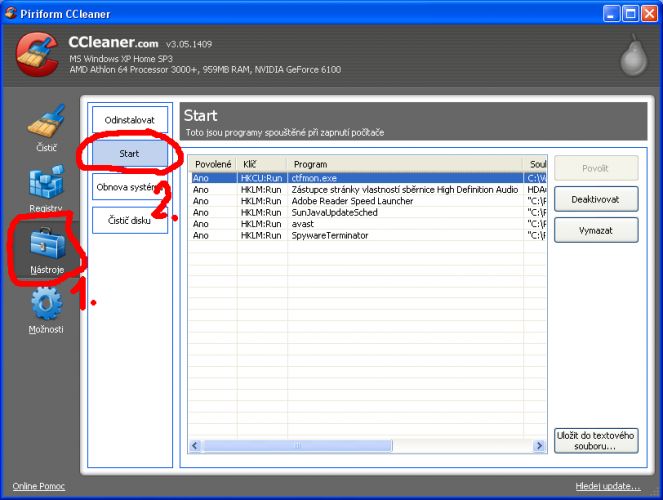Viewport: 663px width, 500px height.
Task: Select the SunJavaUpdateSched entry
Action: 368,212
